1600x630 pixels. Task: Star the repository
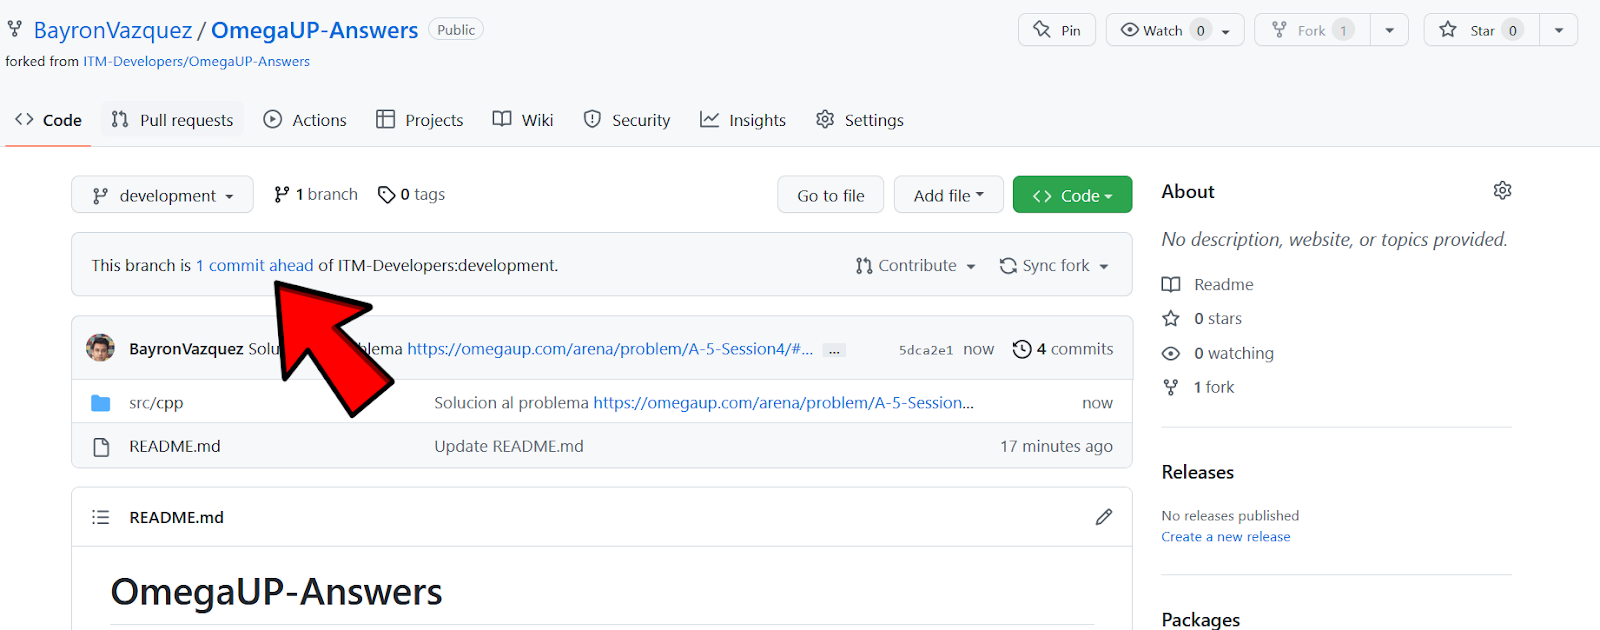1482,30
